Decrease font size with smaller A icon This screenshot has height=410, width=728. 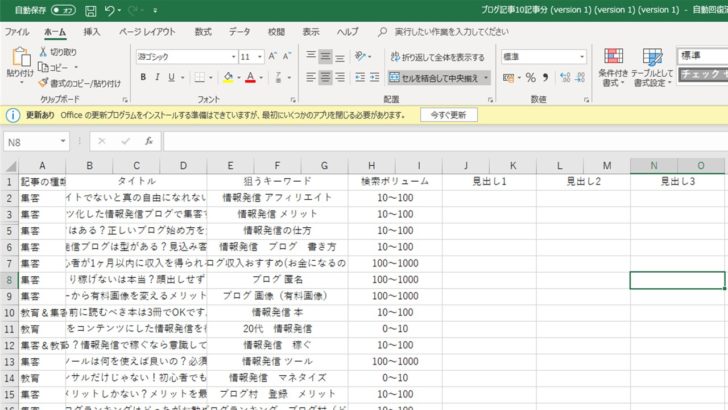(x=287, y=56)
